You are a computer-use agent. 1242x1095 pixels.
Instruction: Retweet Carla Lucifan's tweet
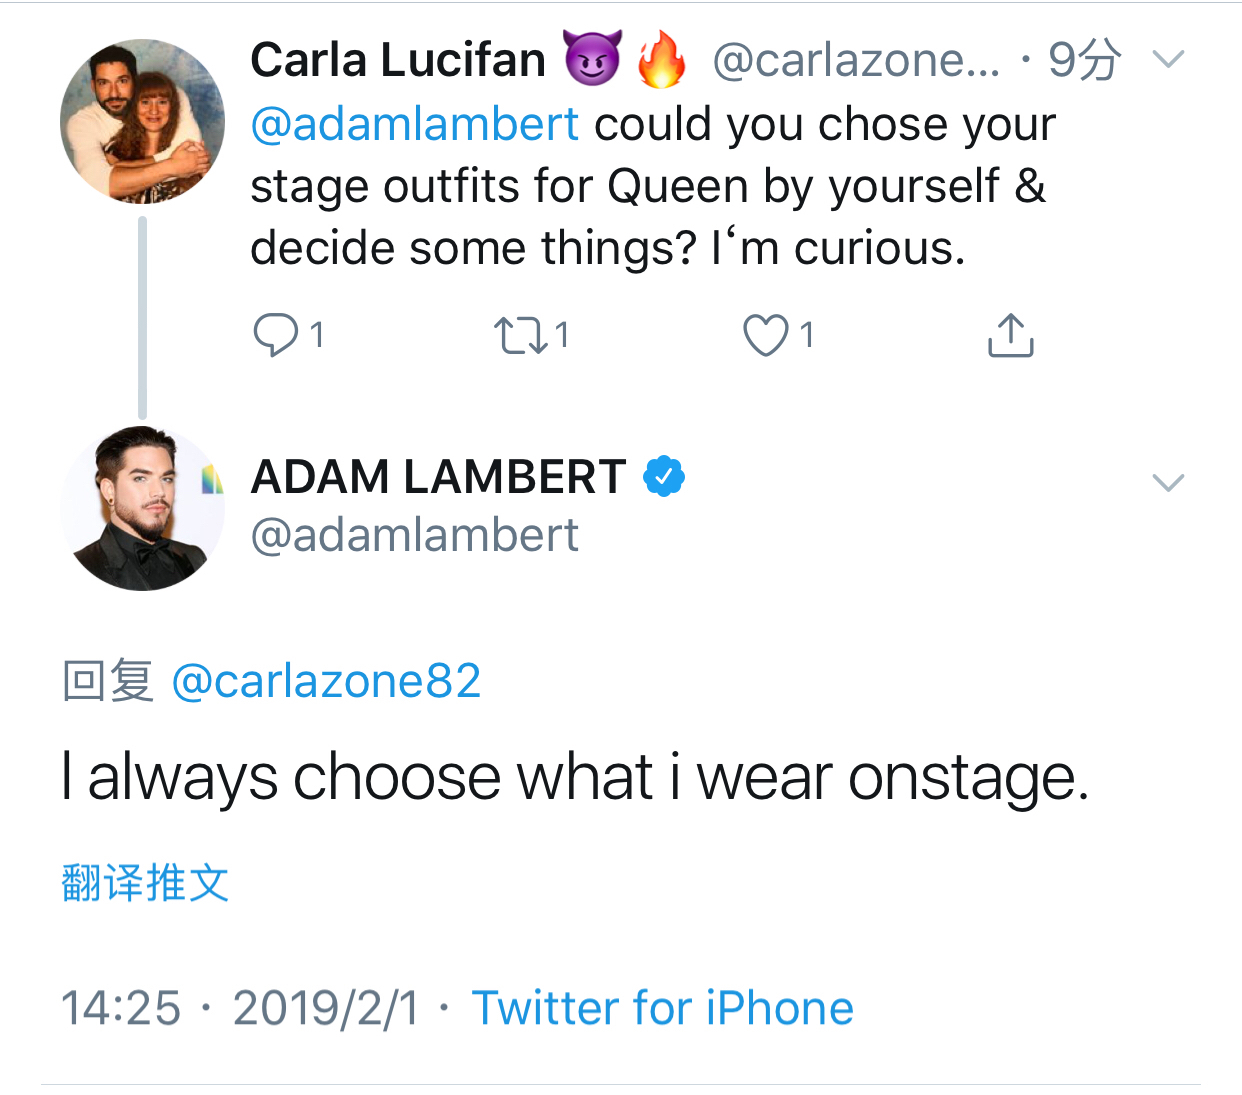521,335
